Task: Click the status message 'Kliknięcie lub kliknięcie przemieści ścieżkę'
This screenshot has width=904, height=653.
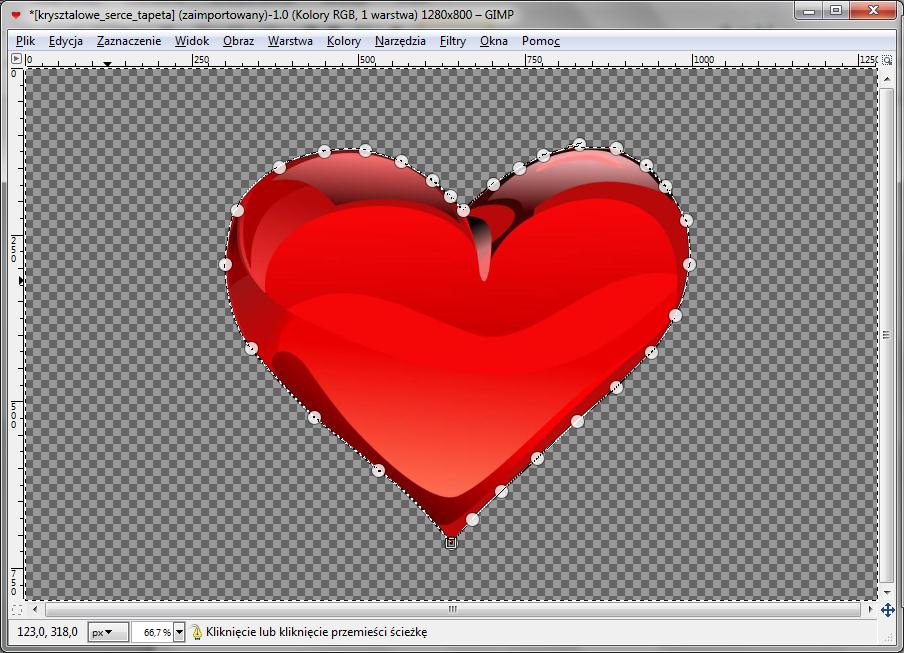Action: 317,632
